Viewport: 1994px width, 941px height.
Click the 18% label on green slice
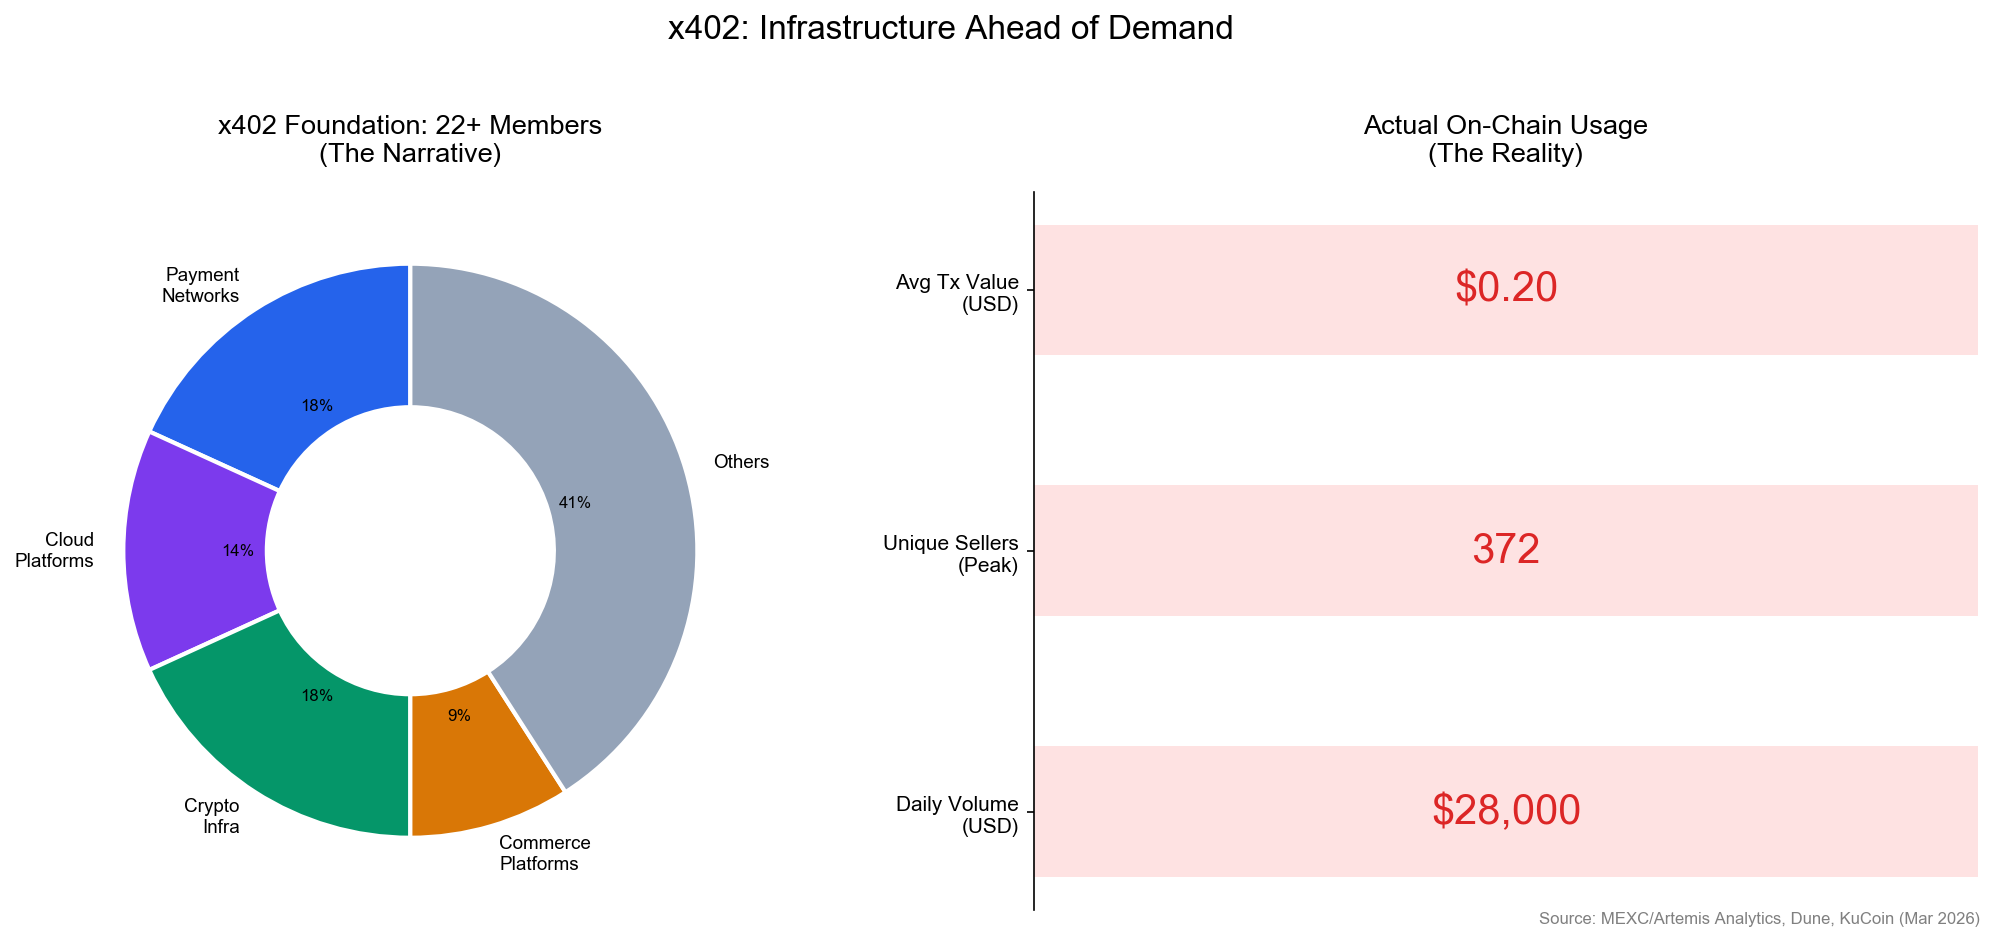[x=317, y=696]
